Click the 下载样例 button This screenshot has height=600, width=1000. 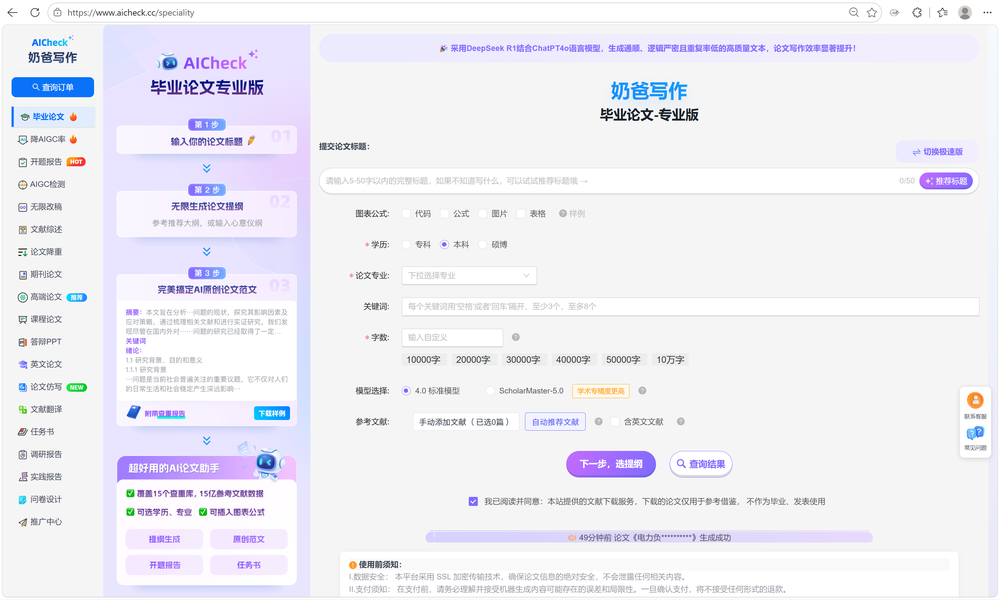(x=272, y=413)
